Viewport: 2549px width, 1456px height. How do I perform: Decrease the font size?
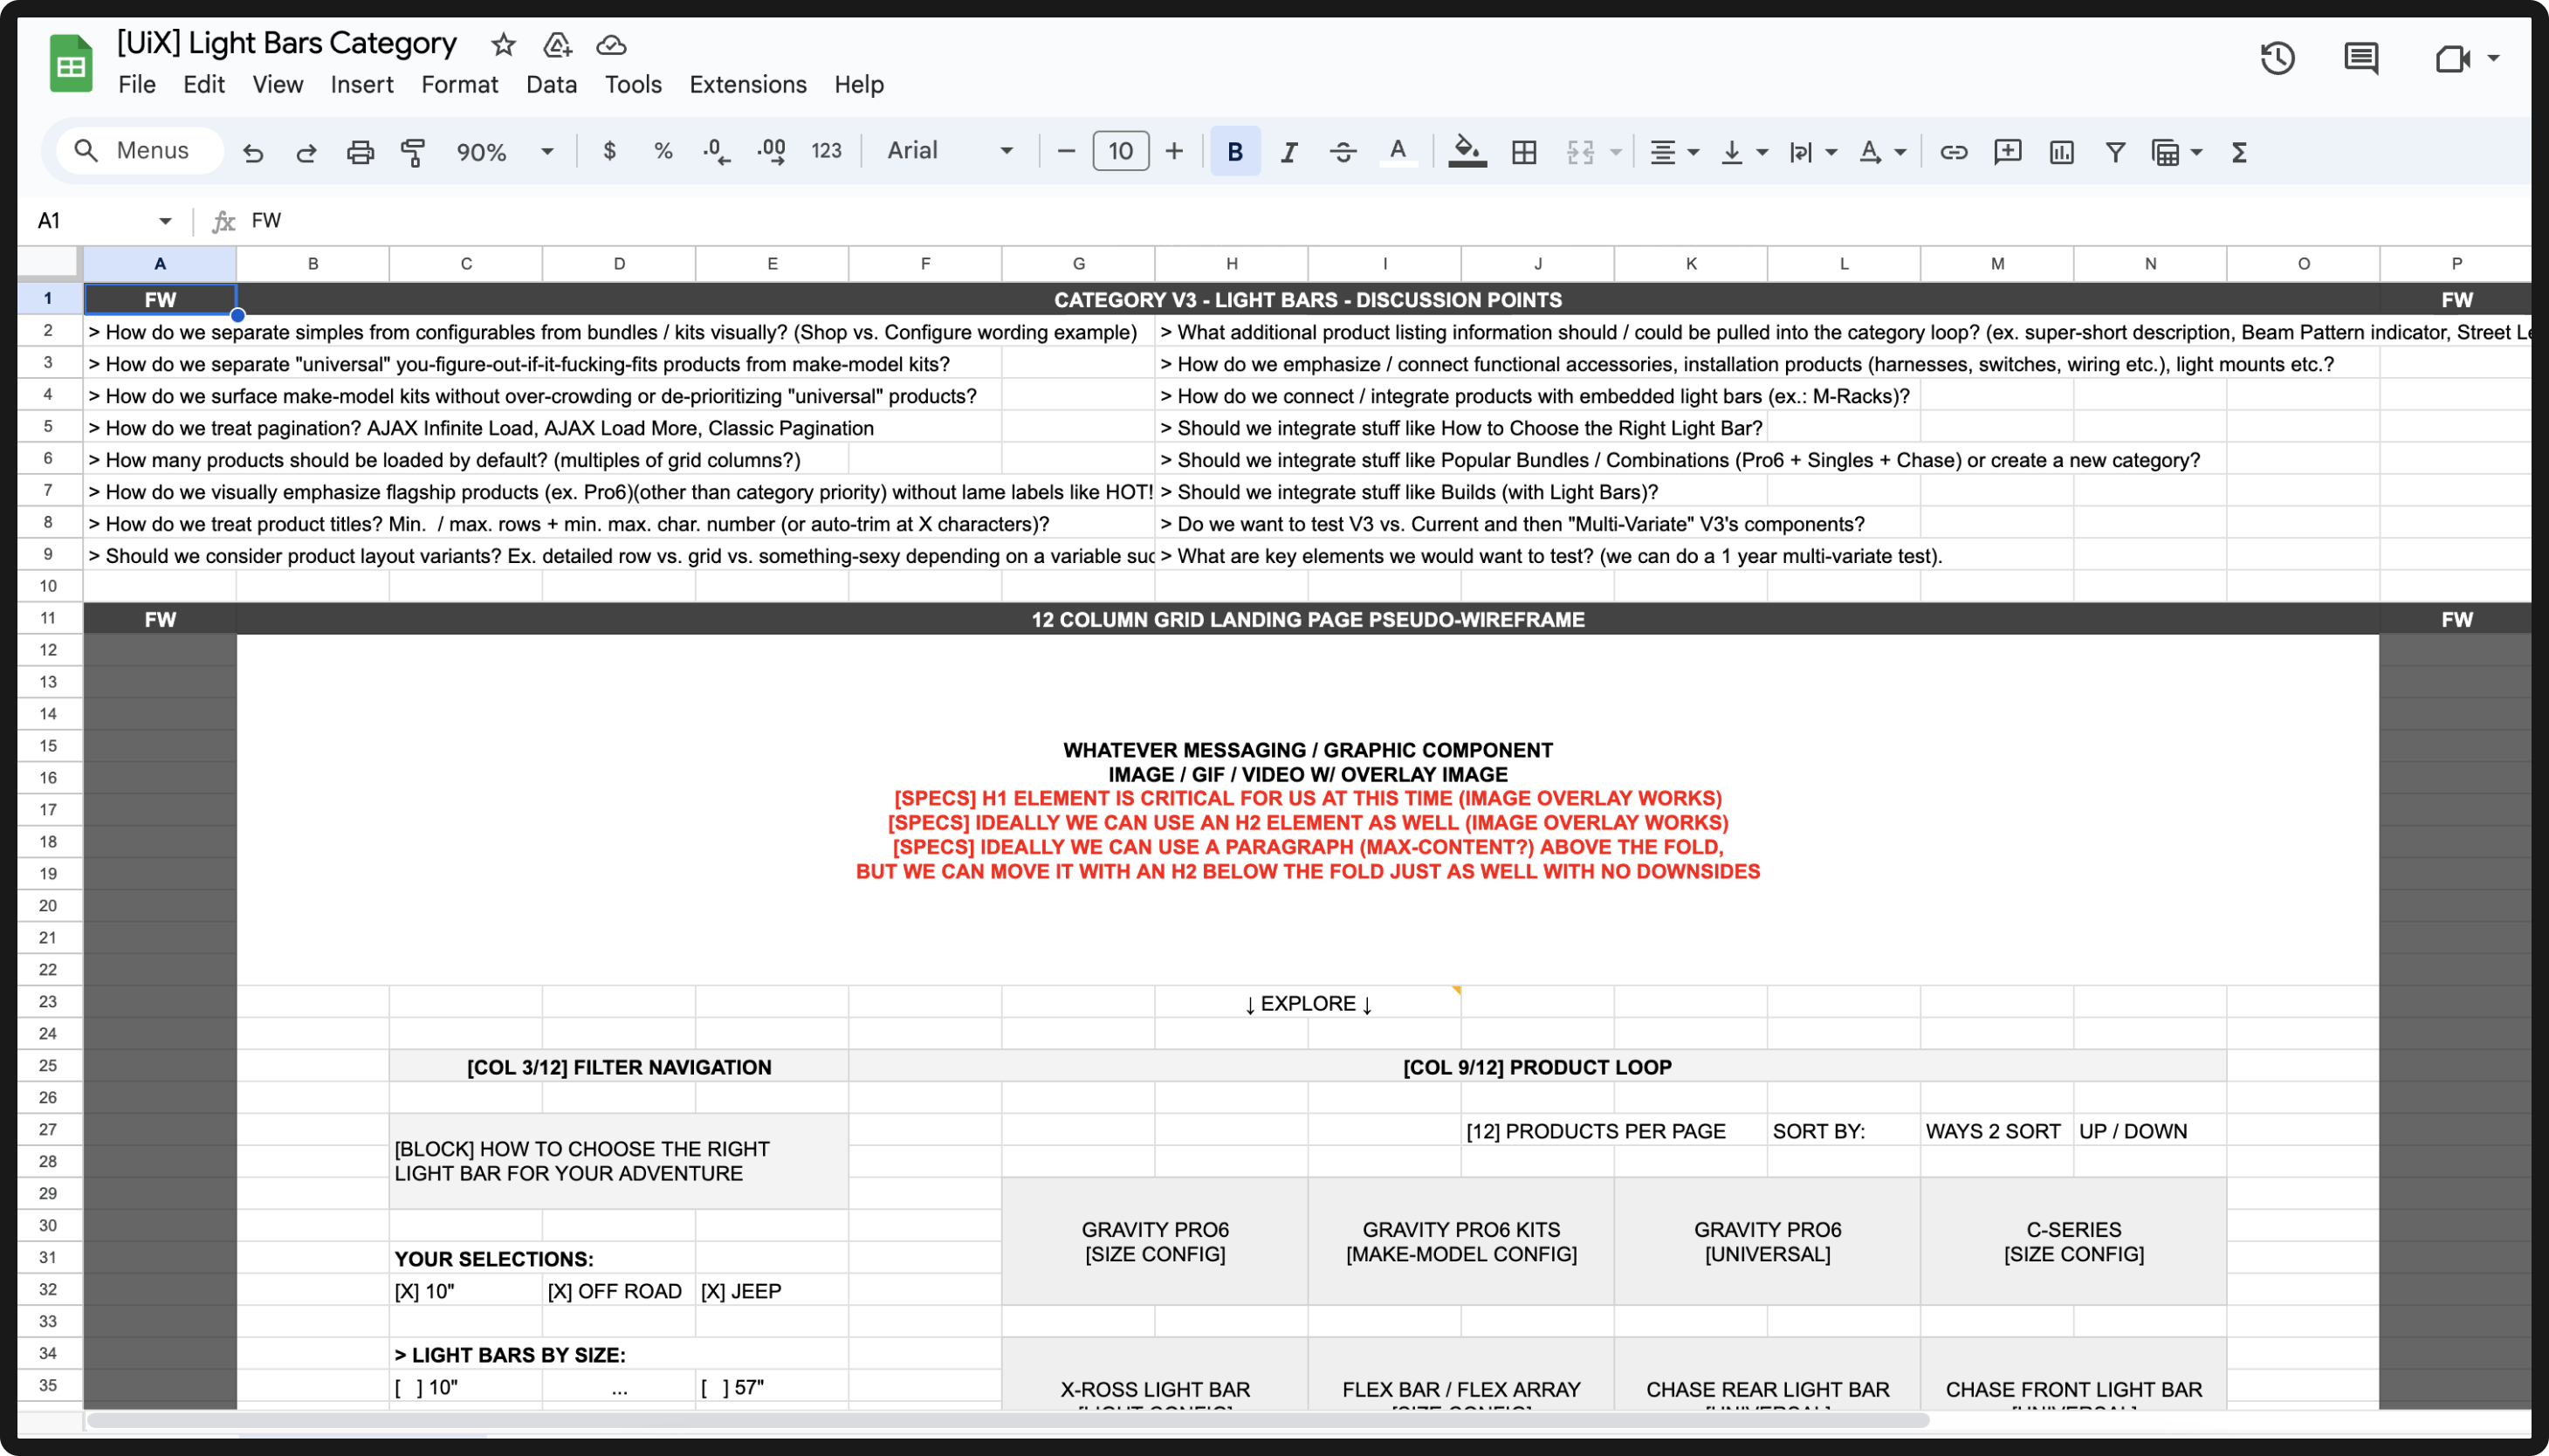click(x=1066, y=151)
